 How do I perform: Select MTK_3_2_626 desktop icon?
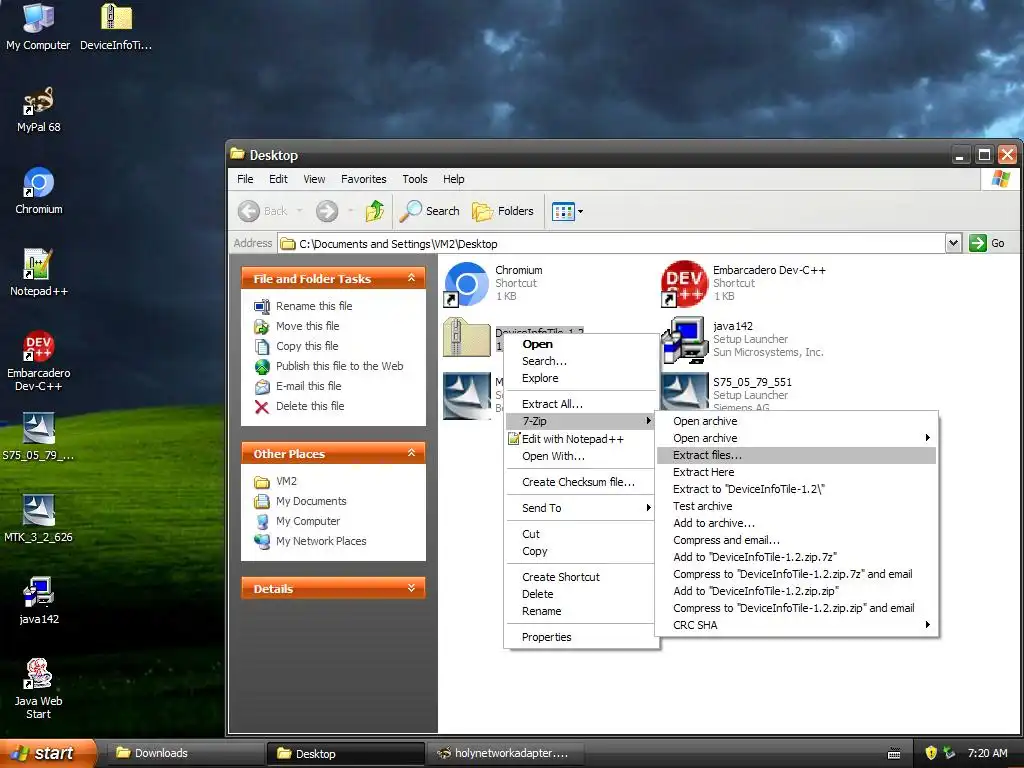[x=38, y=519]
